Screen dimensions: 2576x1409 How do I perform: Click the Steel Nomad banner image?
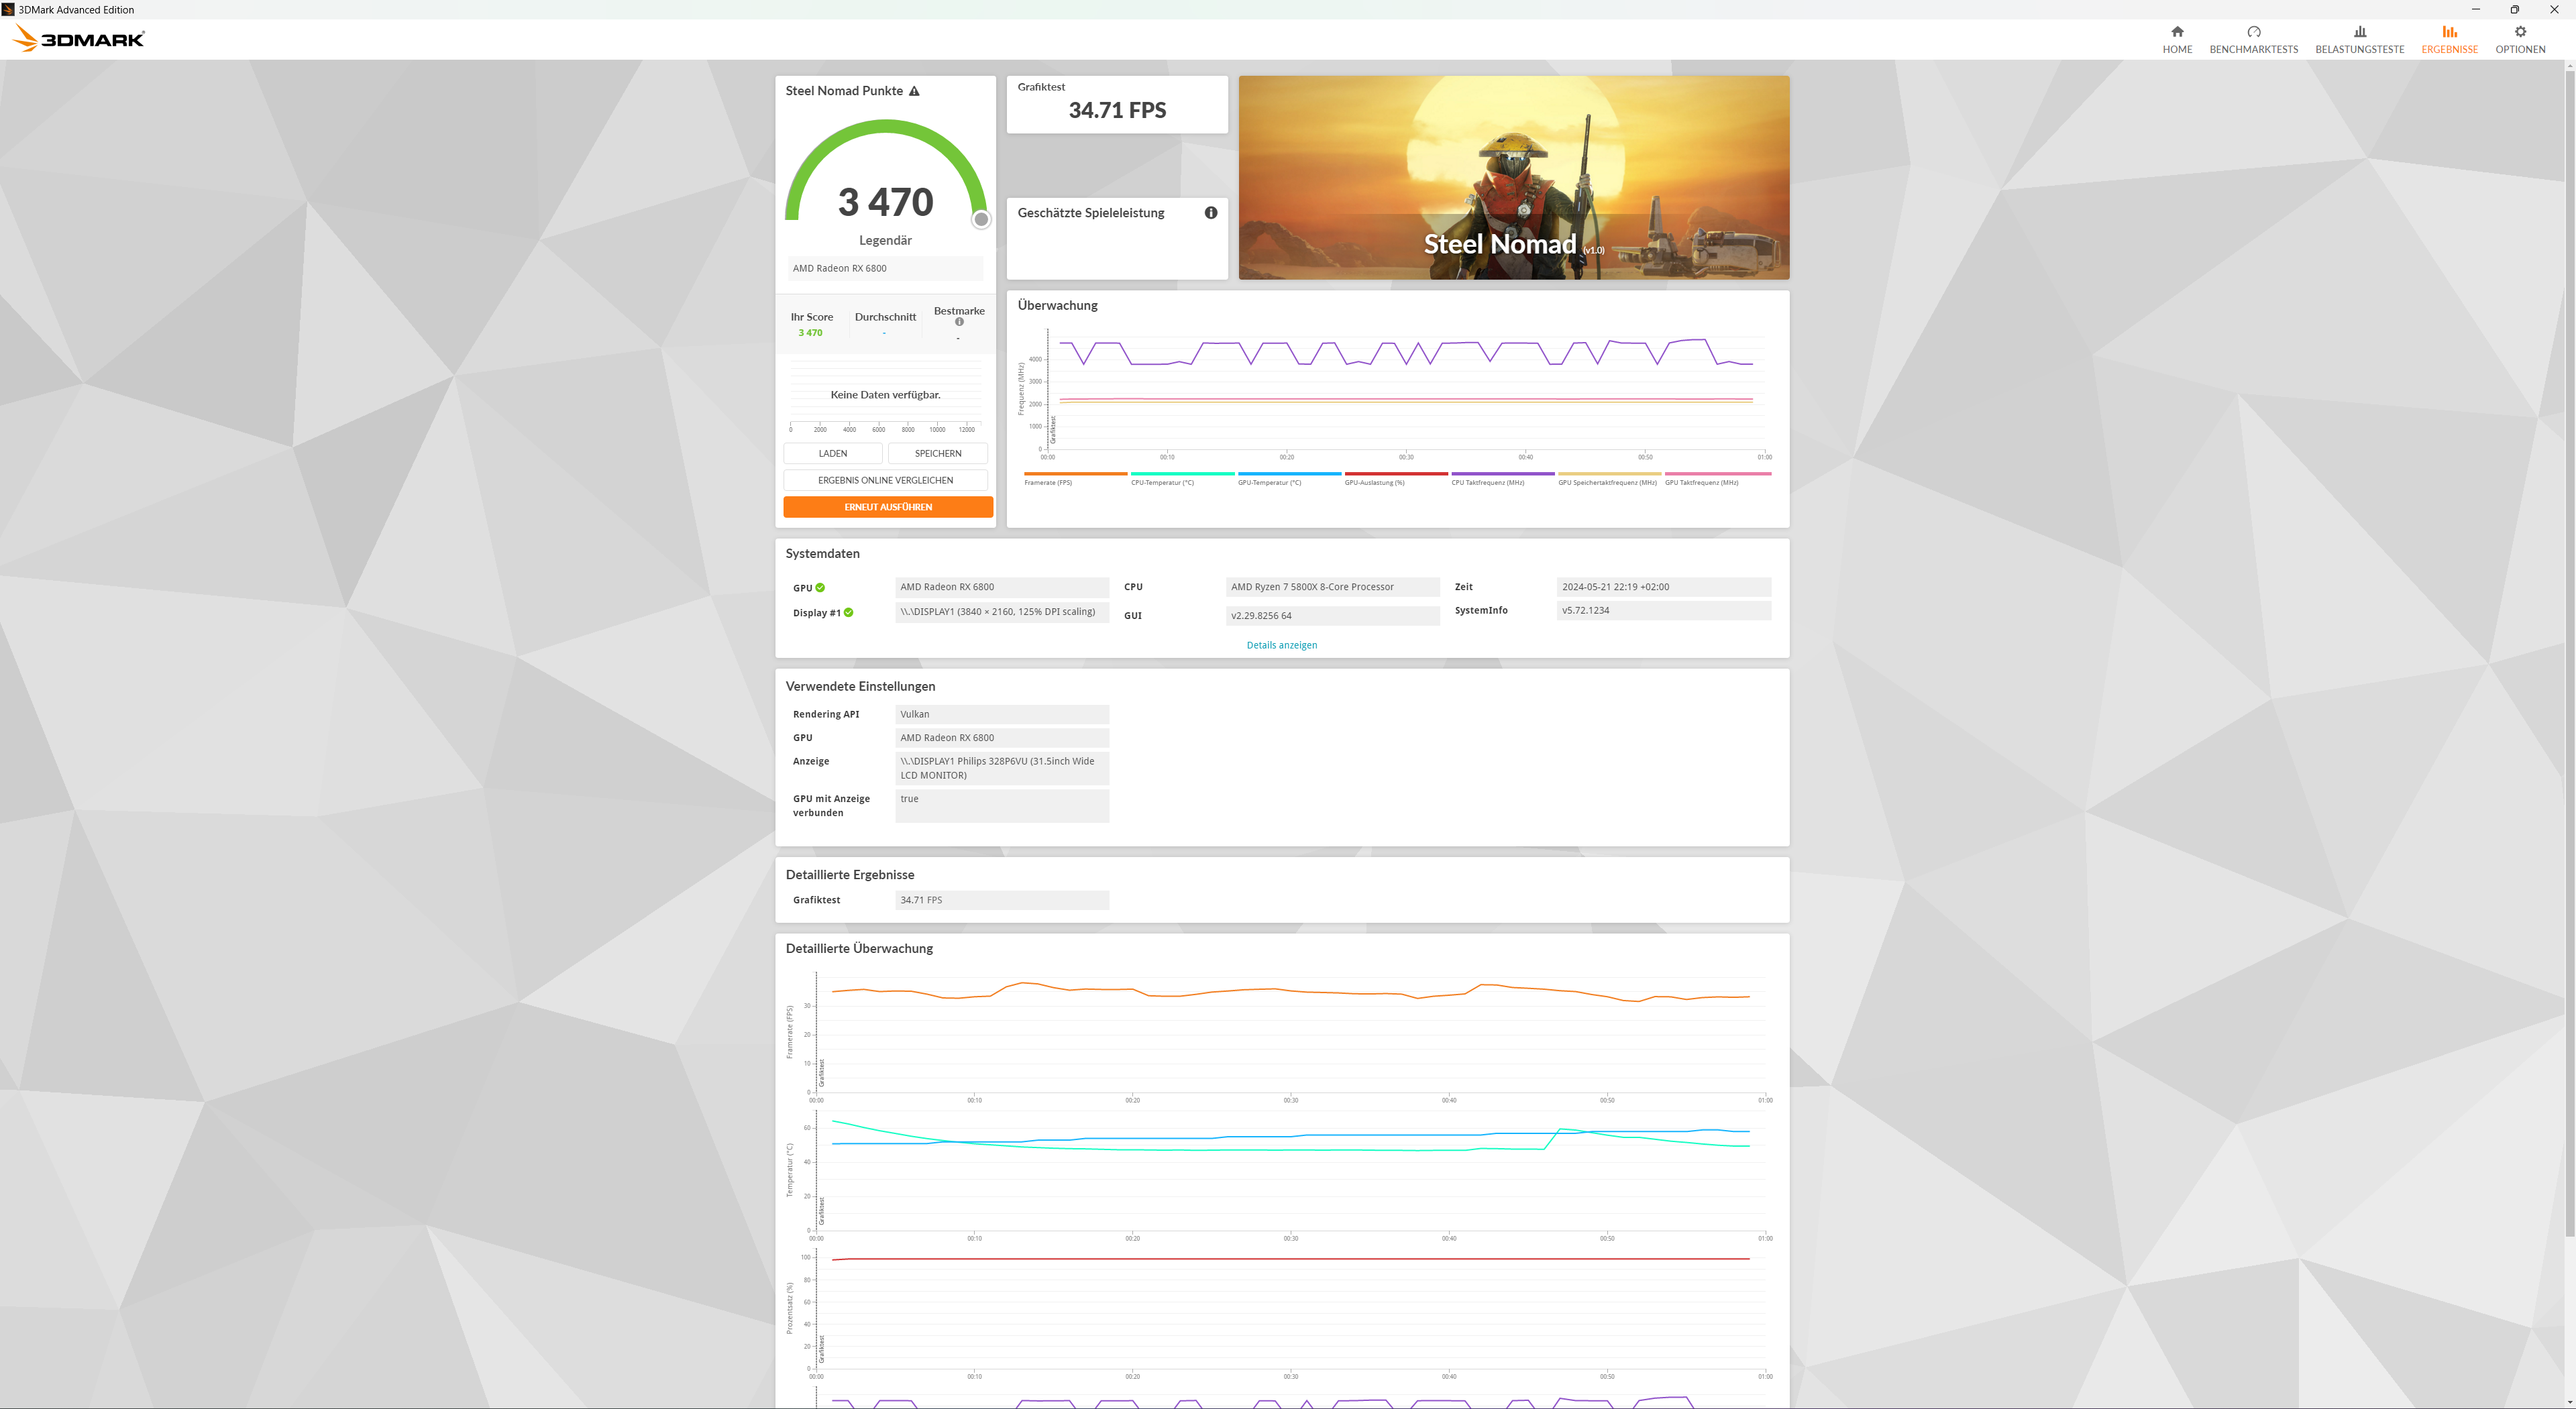[1513, 178]
